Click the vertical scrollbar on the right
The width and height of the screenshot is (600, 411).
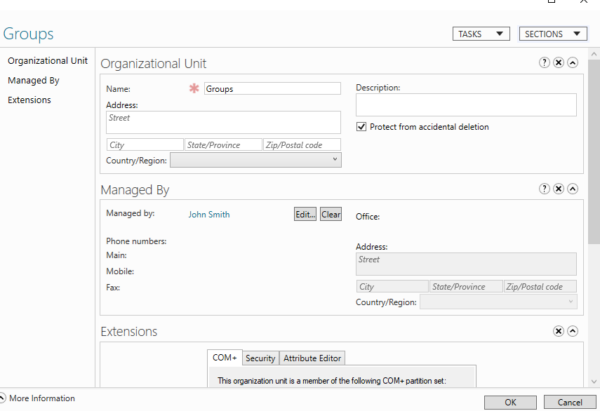click(594, 150)
